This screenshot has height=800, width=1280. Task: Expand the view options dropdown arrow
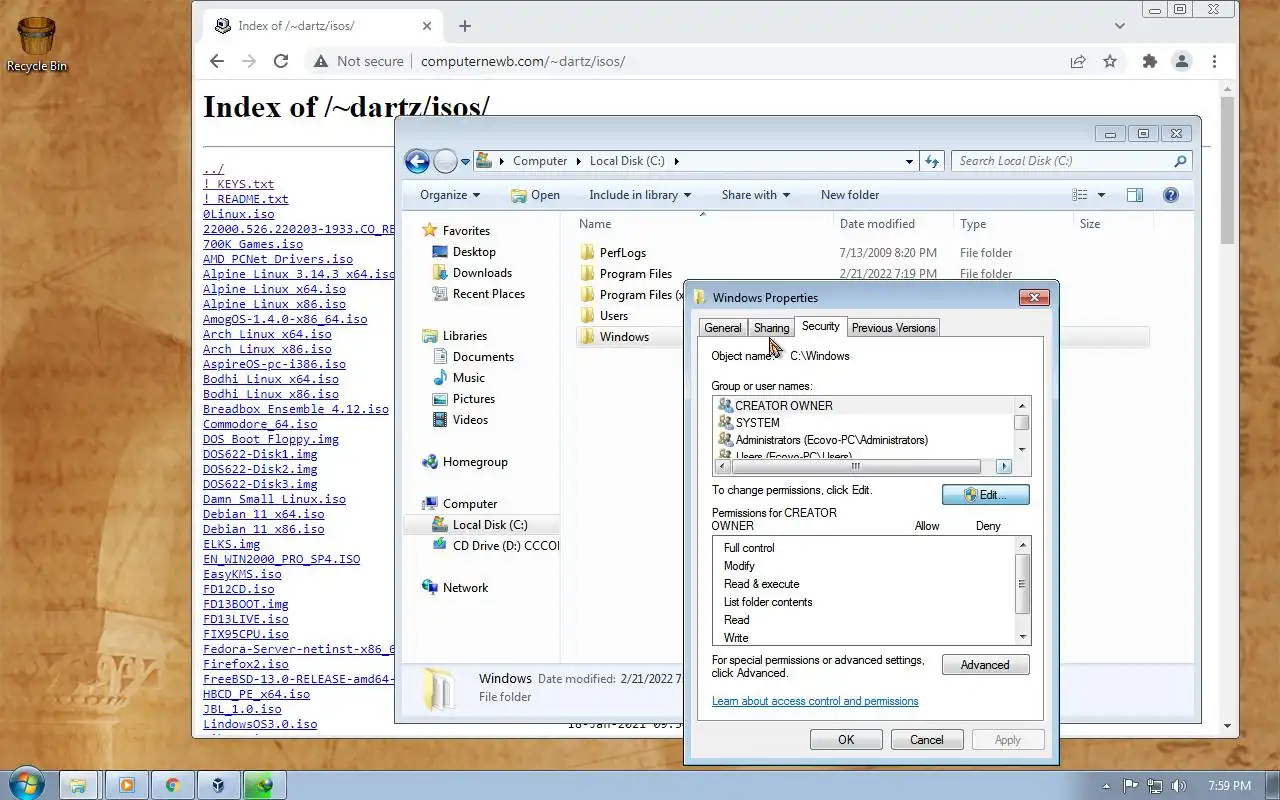point(1102,195)
